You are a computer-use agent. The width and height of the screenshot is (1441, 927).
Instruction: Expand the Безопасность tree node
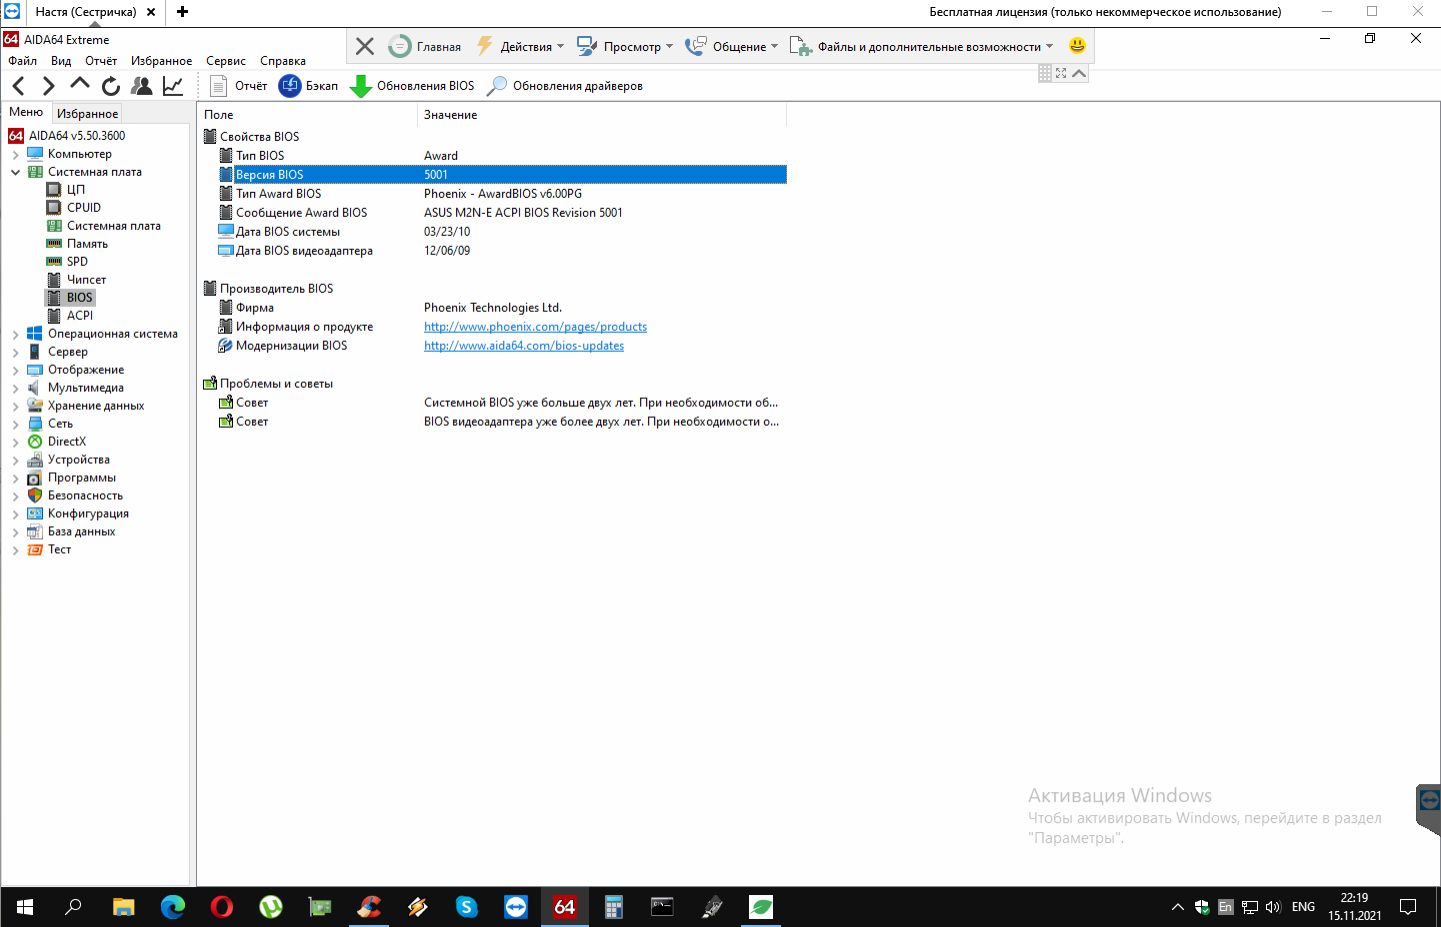coord(15,496)
